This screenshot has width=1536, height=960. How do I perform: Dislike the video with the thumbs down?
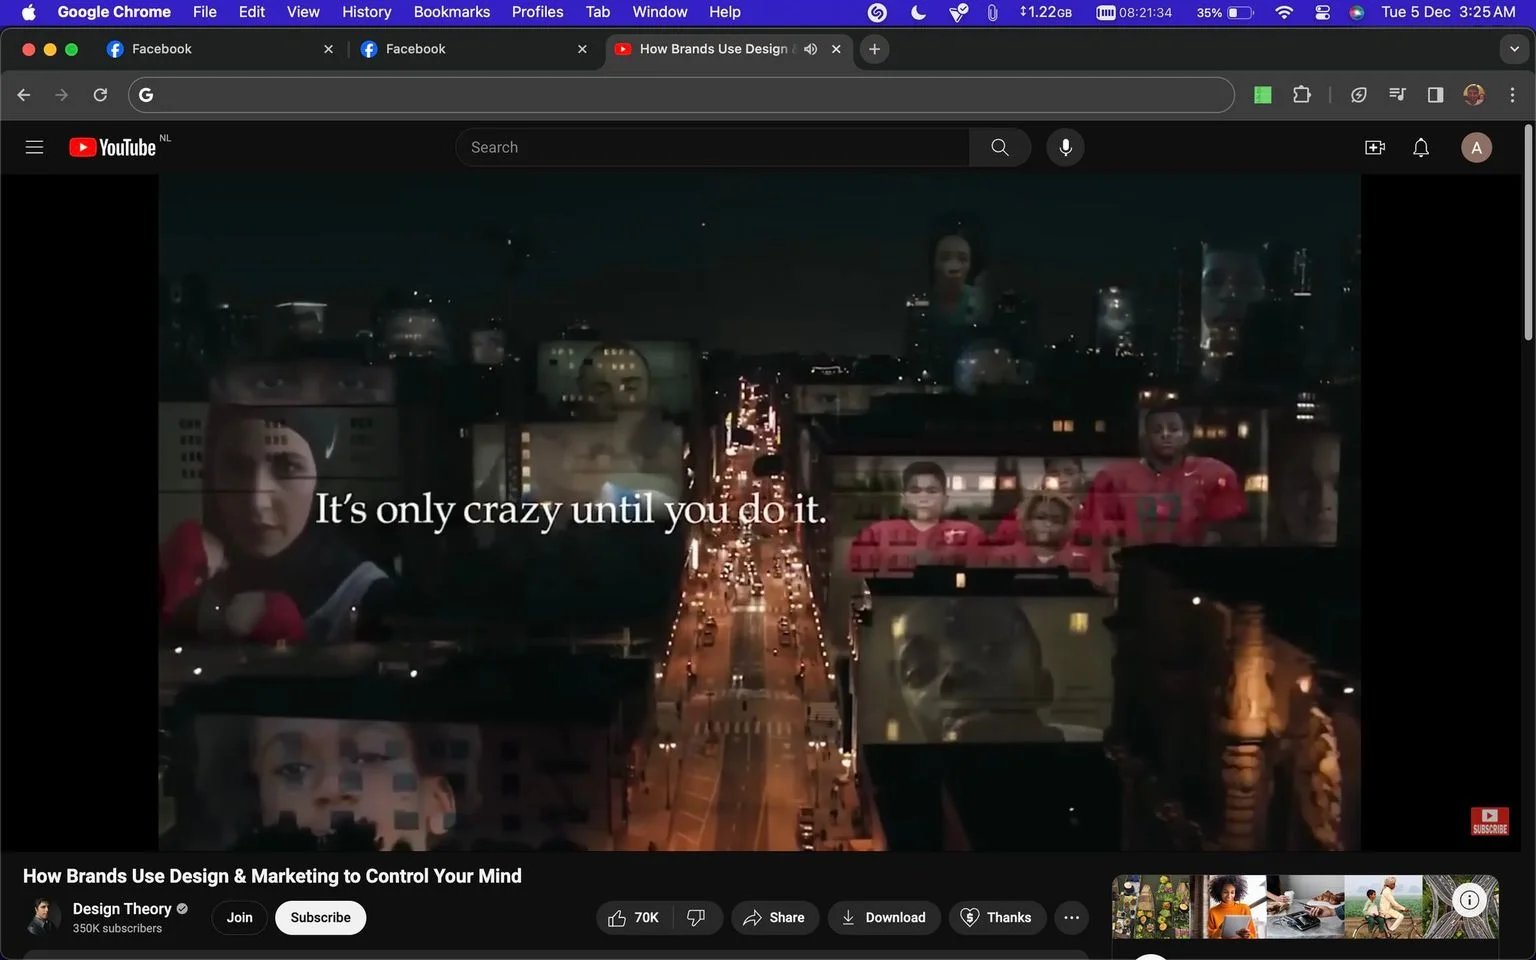pyautogui.click(x=697, y=917)
